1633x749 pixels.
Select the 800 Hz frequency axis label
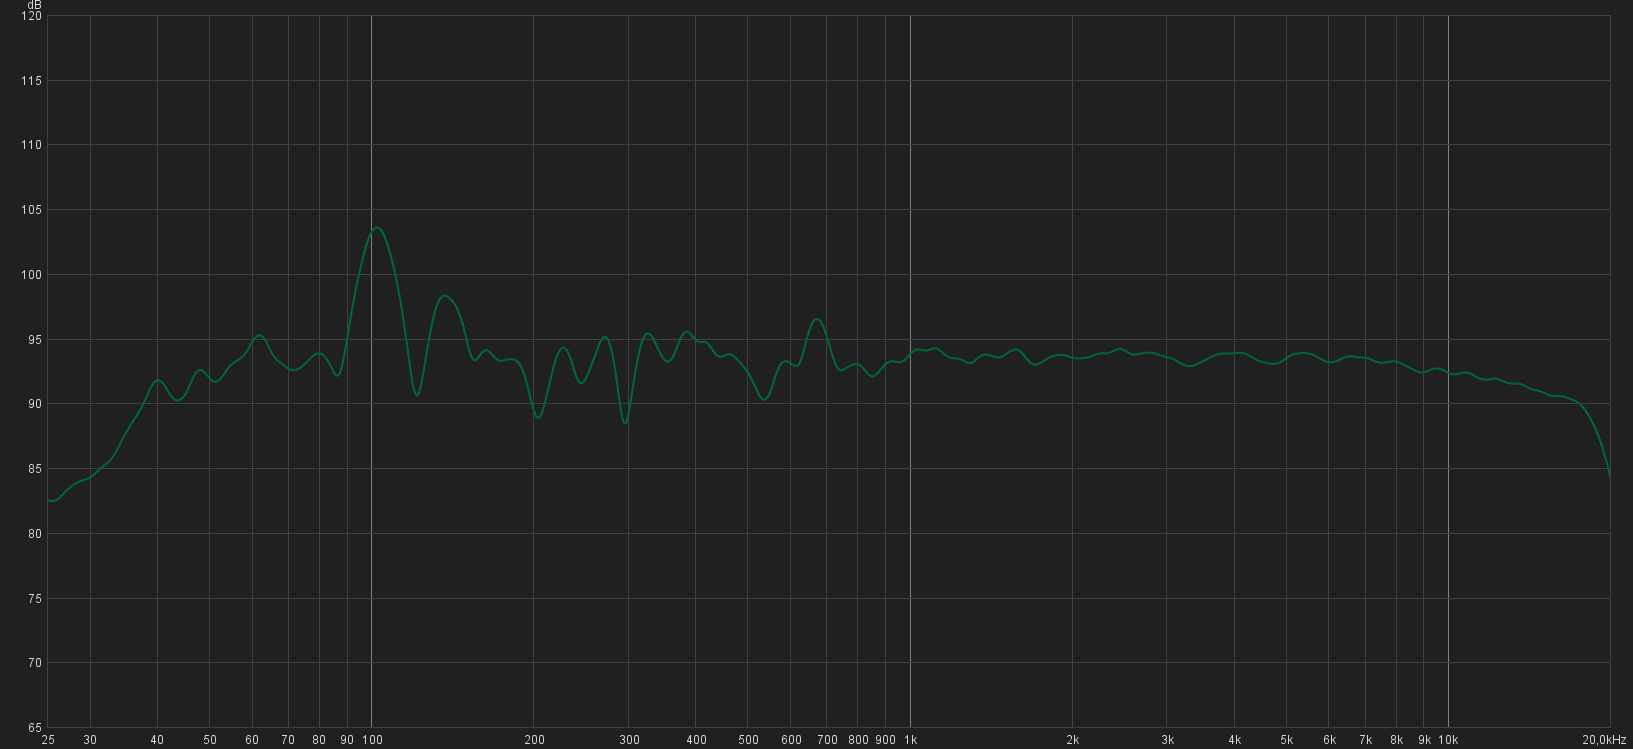click(858, 740)
